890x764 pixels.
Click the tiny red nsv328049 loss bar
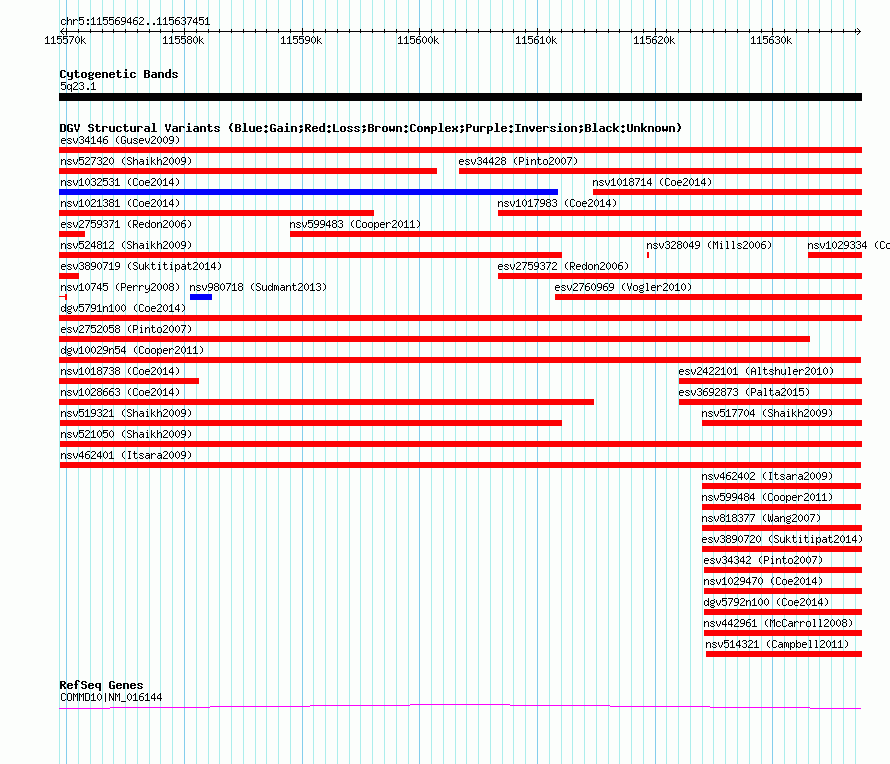[x=648, y=255]
